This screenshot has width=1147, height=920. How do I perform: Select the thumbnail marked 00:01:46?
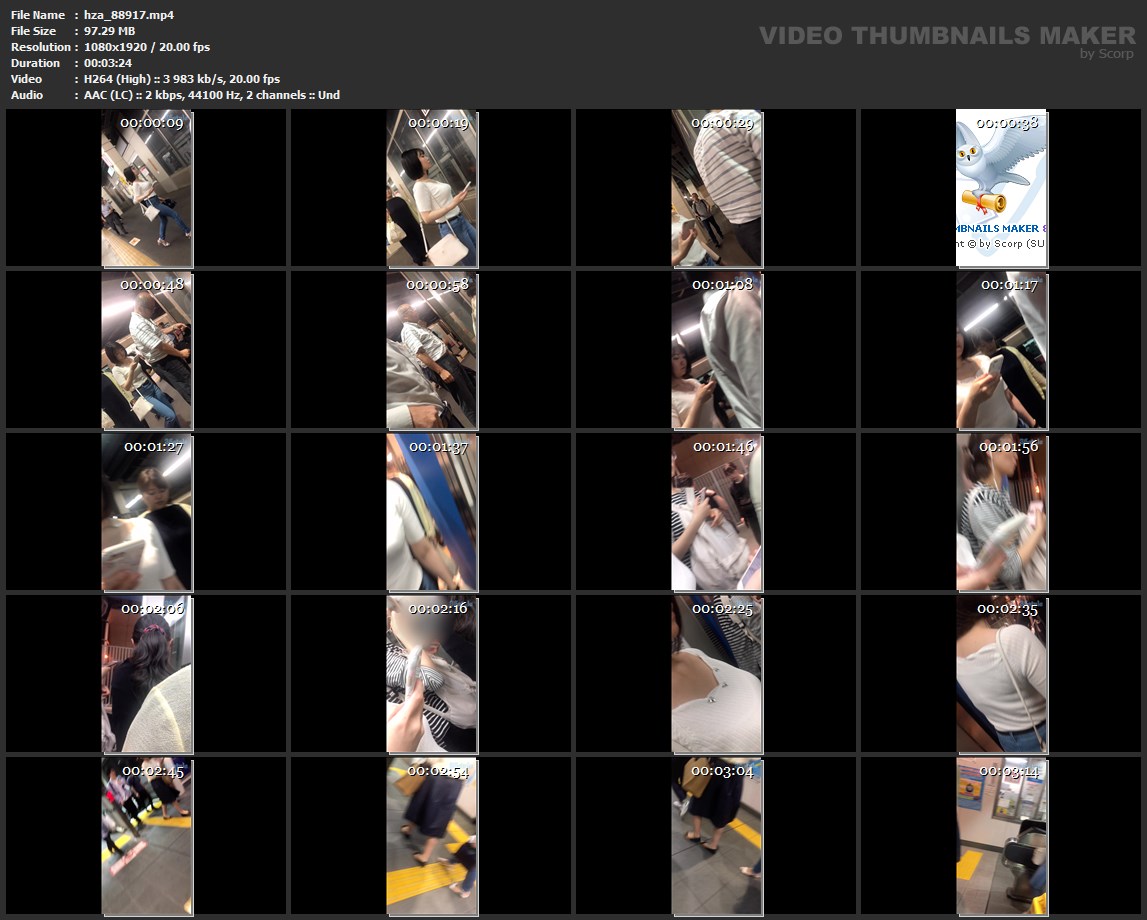click(717, 512)
